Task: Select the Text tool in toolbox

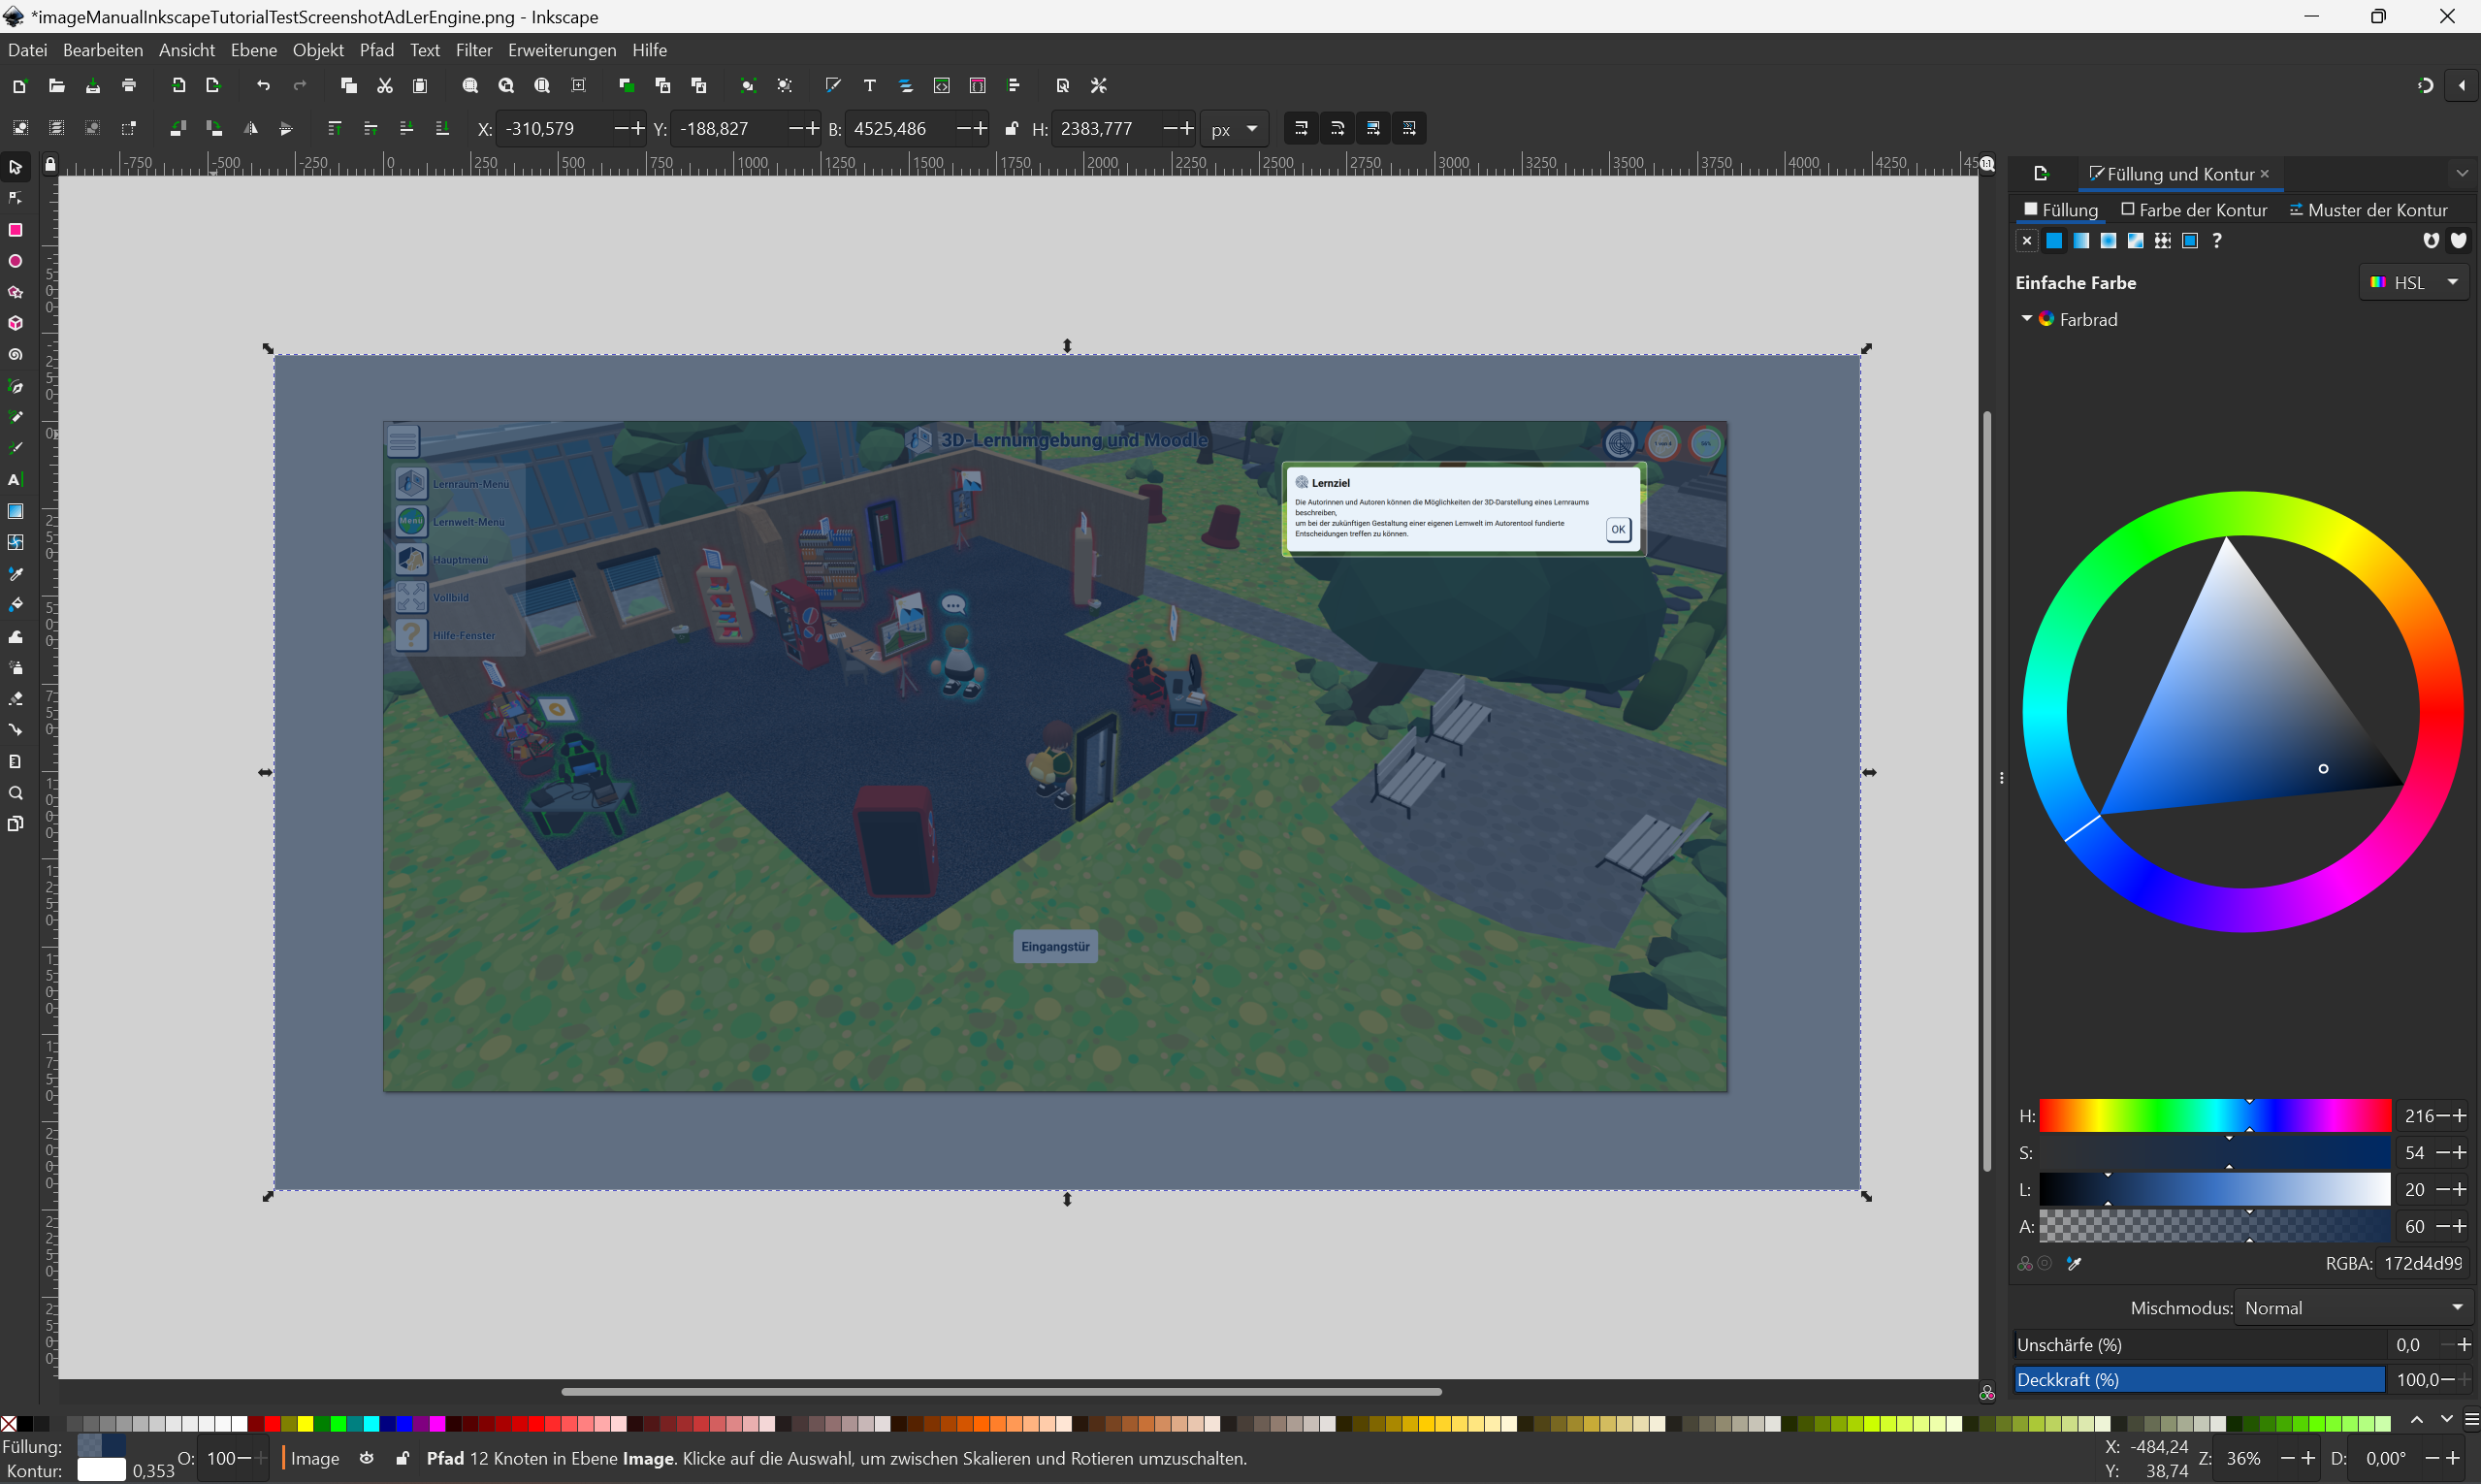Action: [x=15, y=480]
